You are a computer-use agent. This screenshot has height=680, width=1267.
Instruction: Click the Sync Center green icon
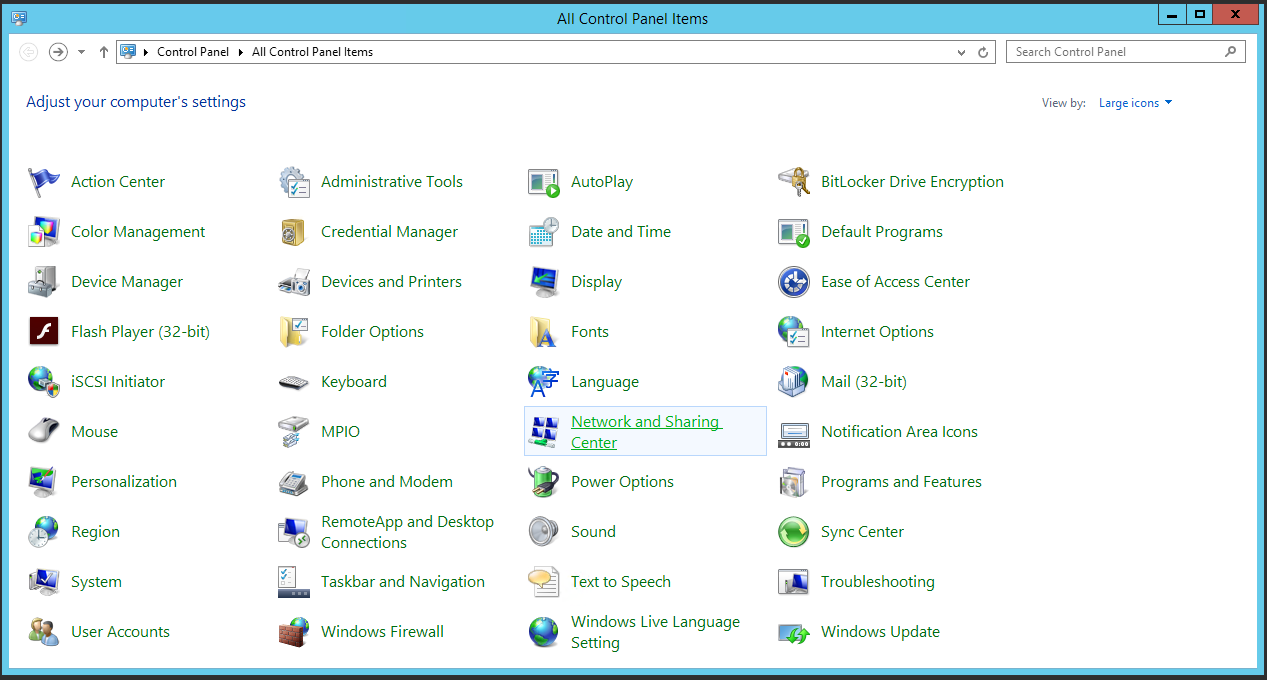pos(794,532)
